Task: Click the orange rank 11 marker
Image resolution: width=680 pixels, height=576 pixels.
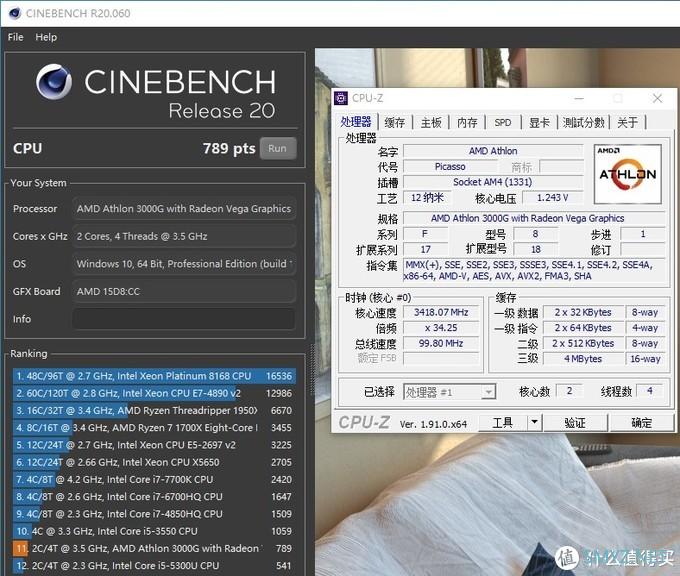Action: [20, 549]
